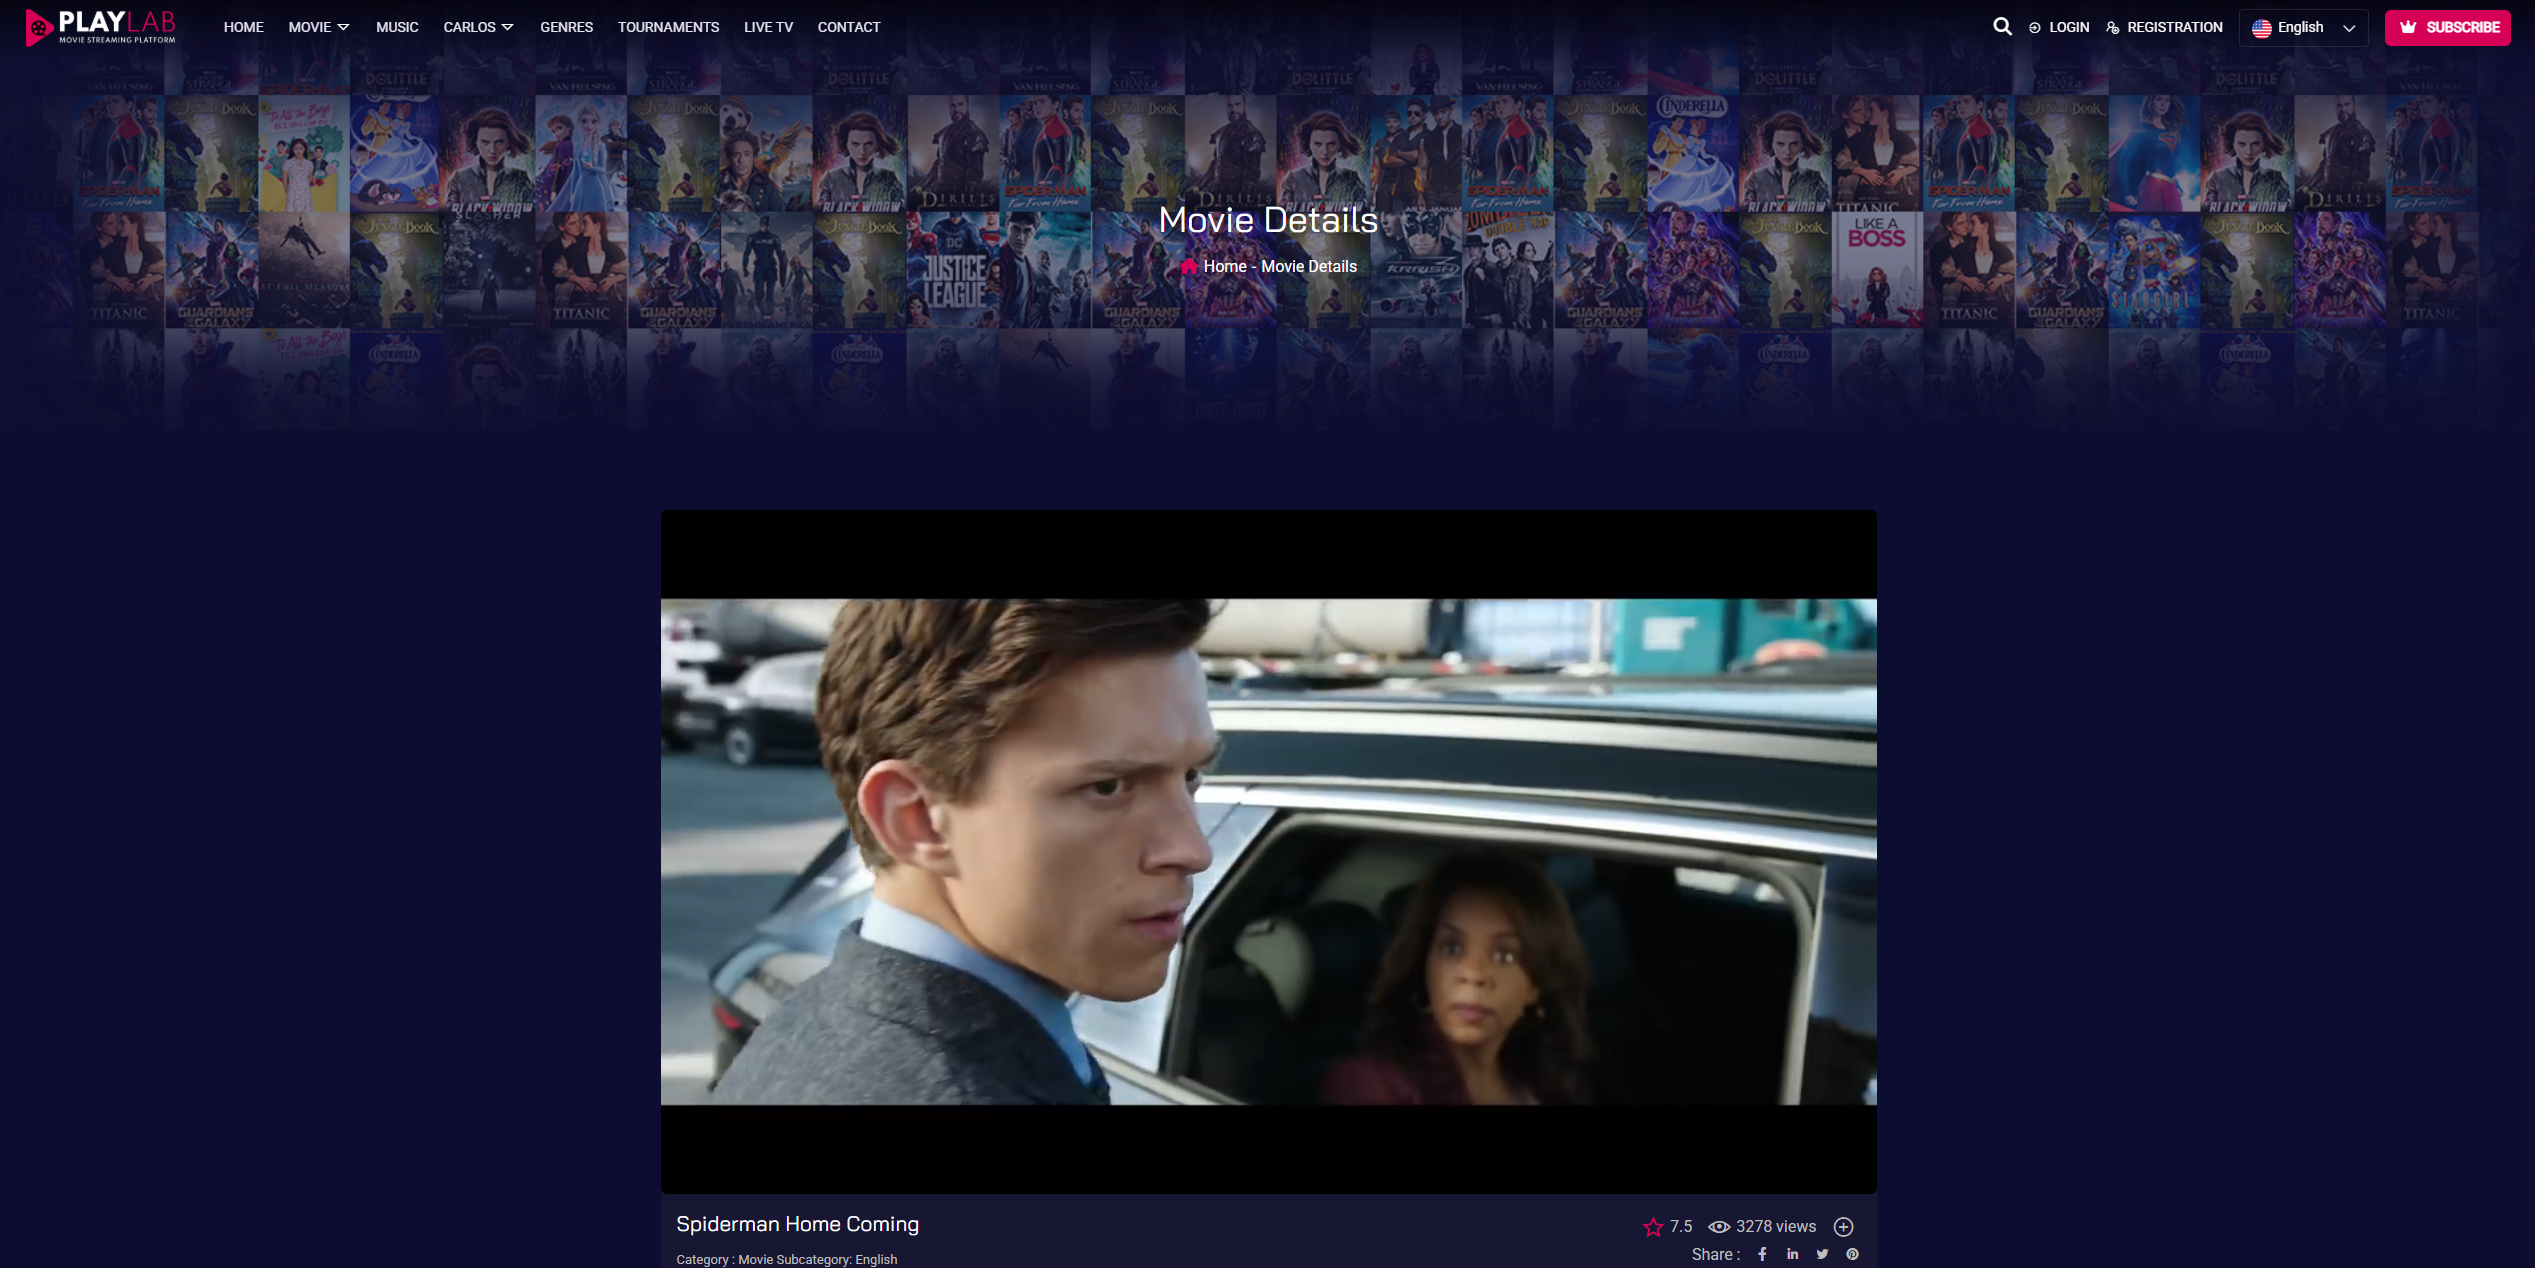The image size is (2535, 1268).
Task: Open the CONTACT page
Action: pos(849,27)
